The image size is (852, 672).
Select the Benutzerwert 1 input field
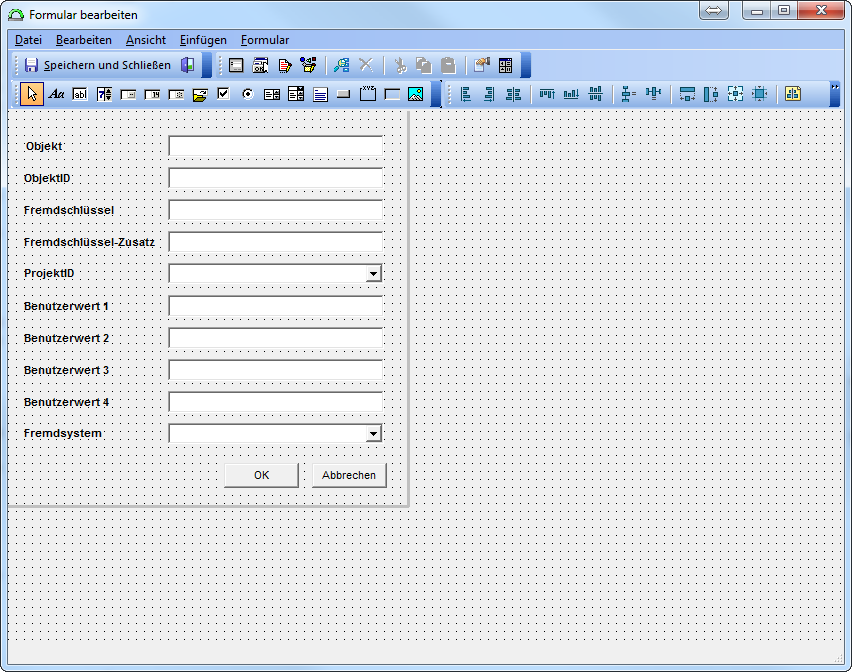point(275,306)
